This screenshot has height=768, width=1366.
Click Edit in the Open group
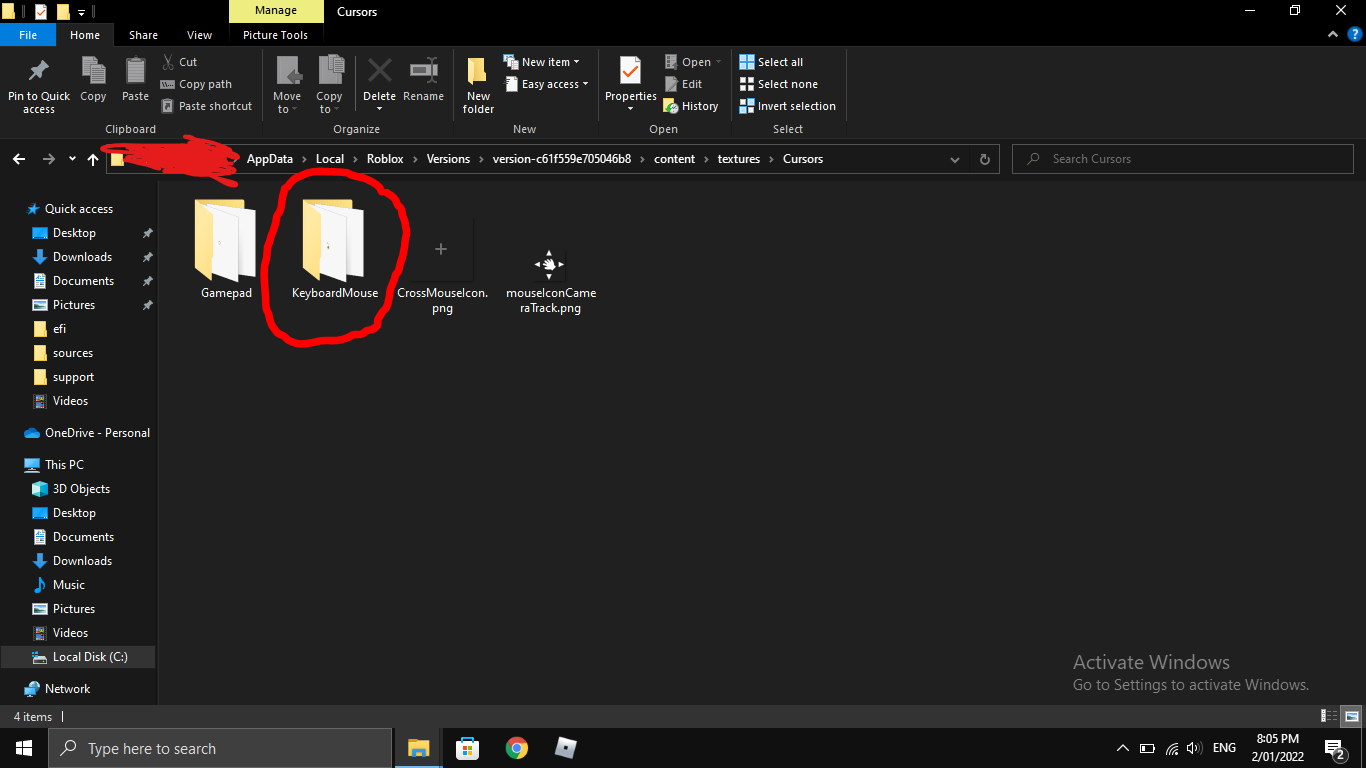(x=683, y=84)
